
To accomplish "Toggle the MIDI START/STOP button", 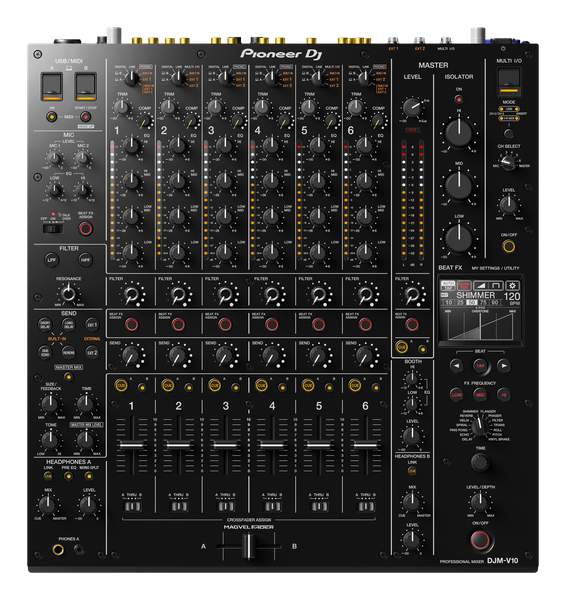I will 85,116.
